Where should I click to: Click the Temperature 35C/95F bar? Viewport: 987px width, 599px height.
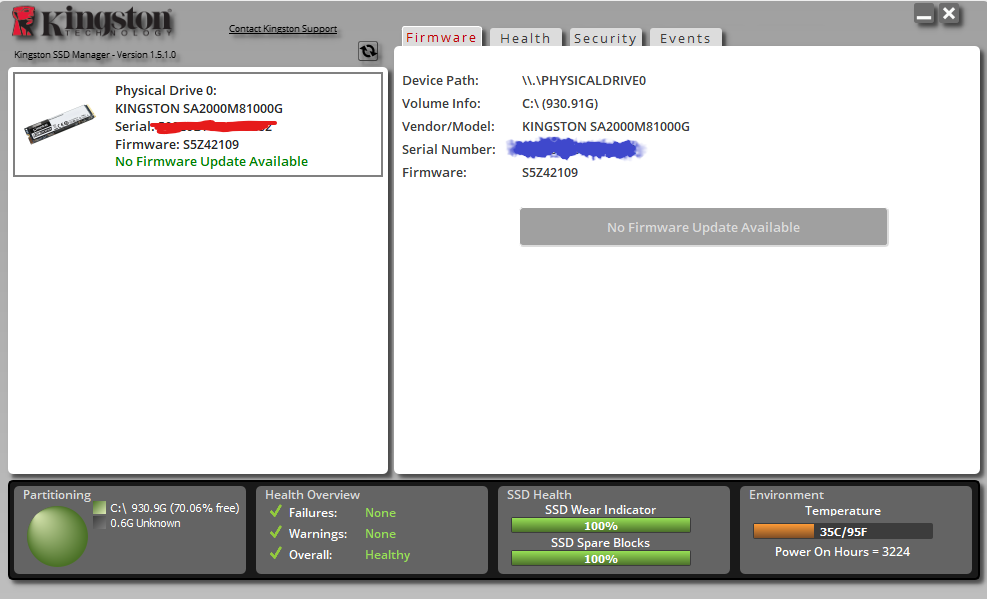pyautogui.click(x=843, y=531)
